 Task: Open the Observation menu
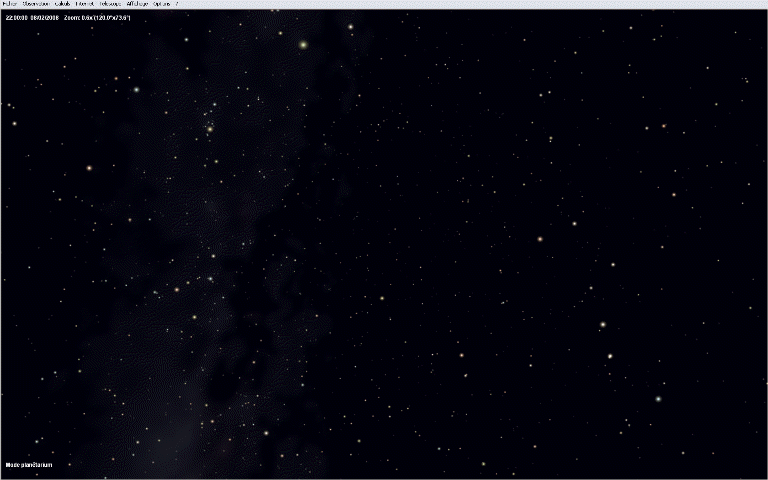(36, 4)
